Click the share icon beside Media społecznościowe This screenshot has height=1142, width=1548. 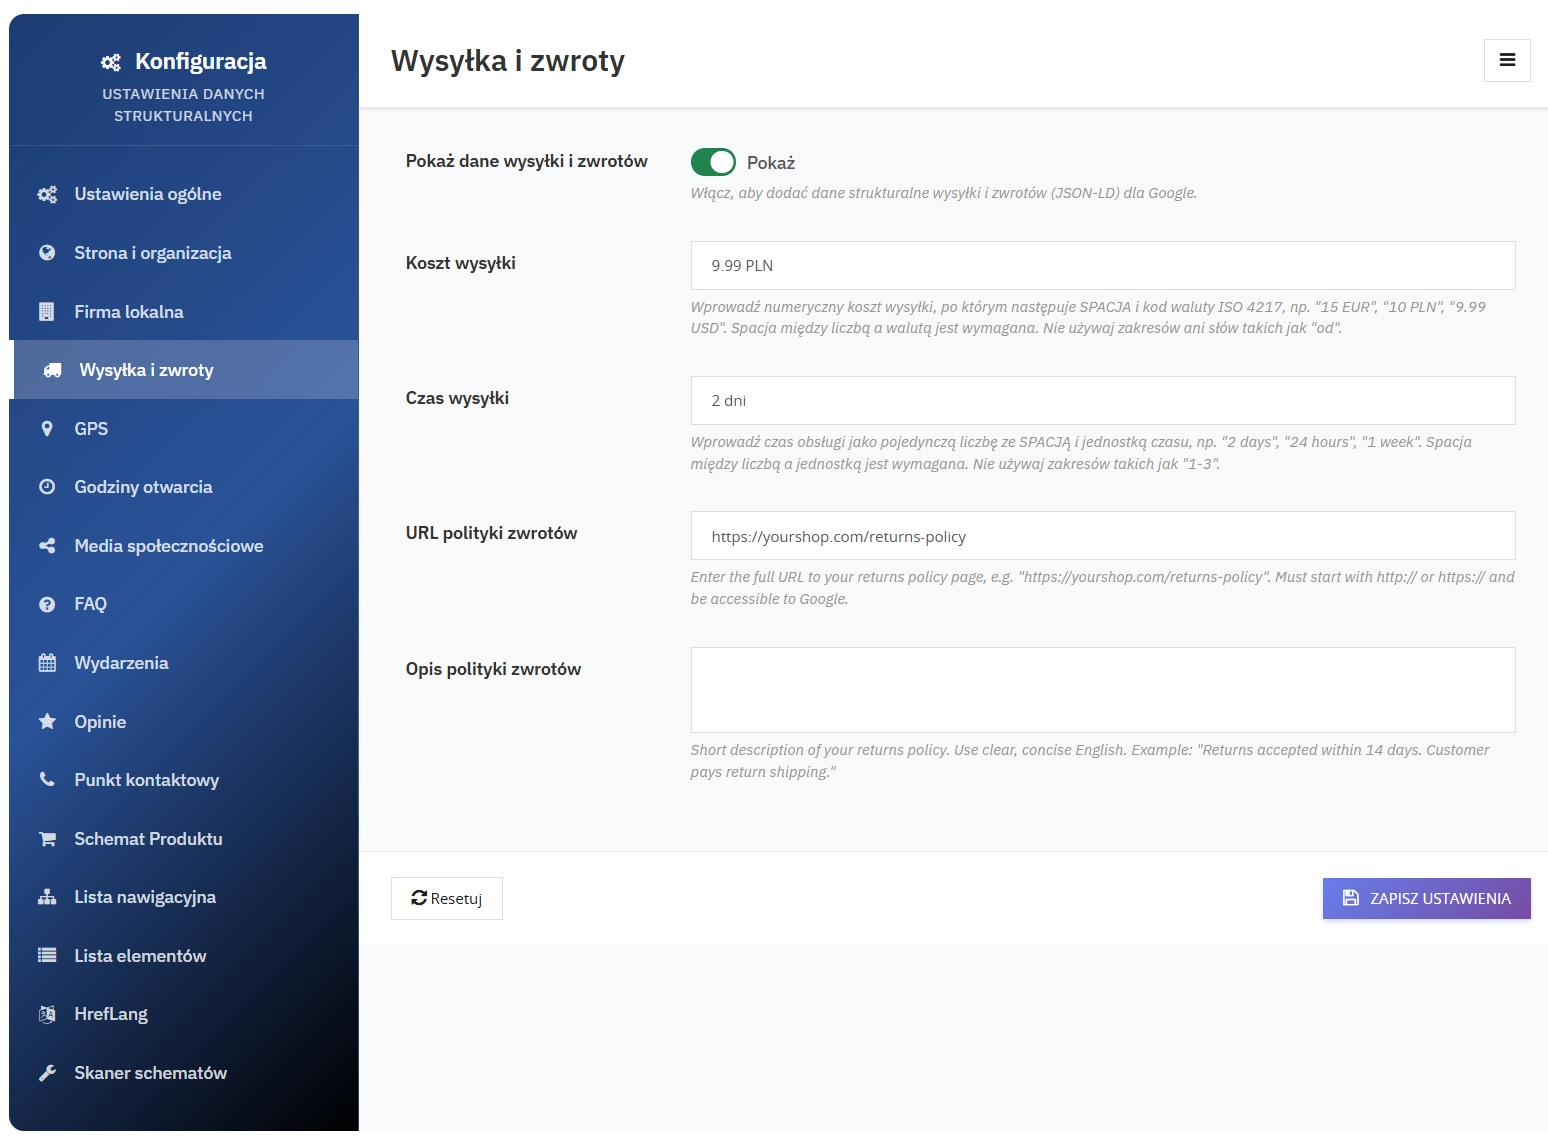47,546
